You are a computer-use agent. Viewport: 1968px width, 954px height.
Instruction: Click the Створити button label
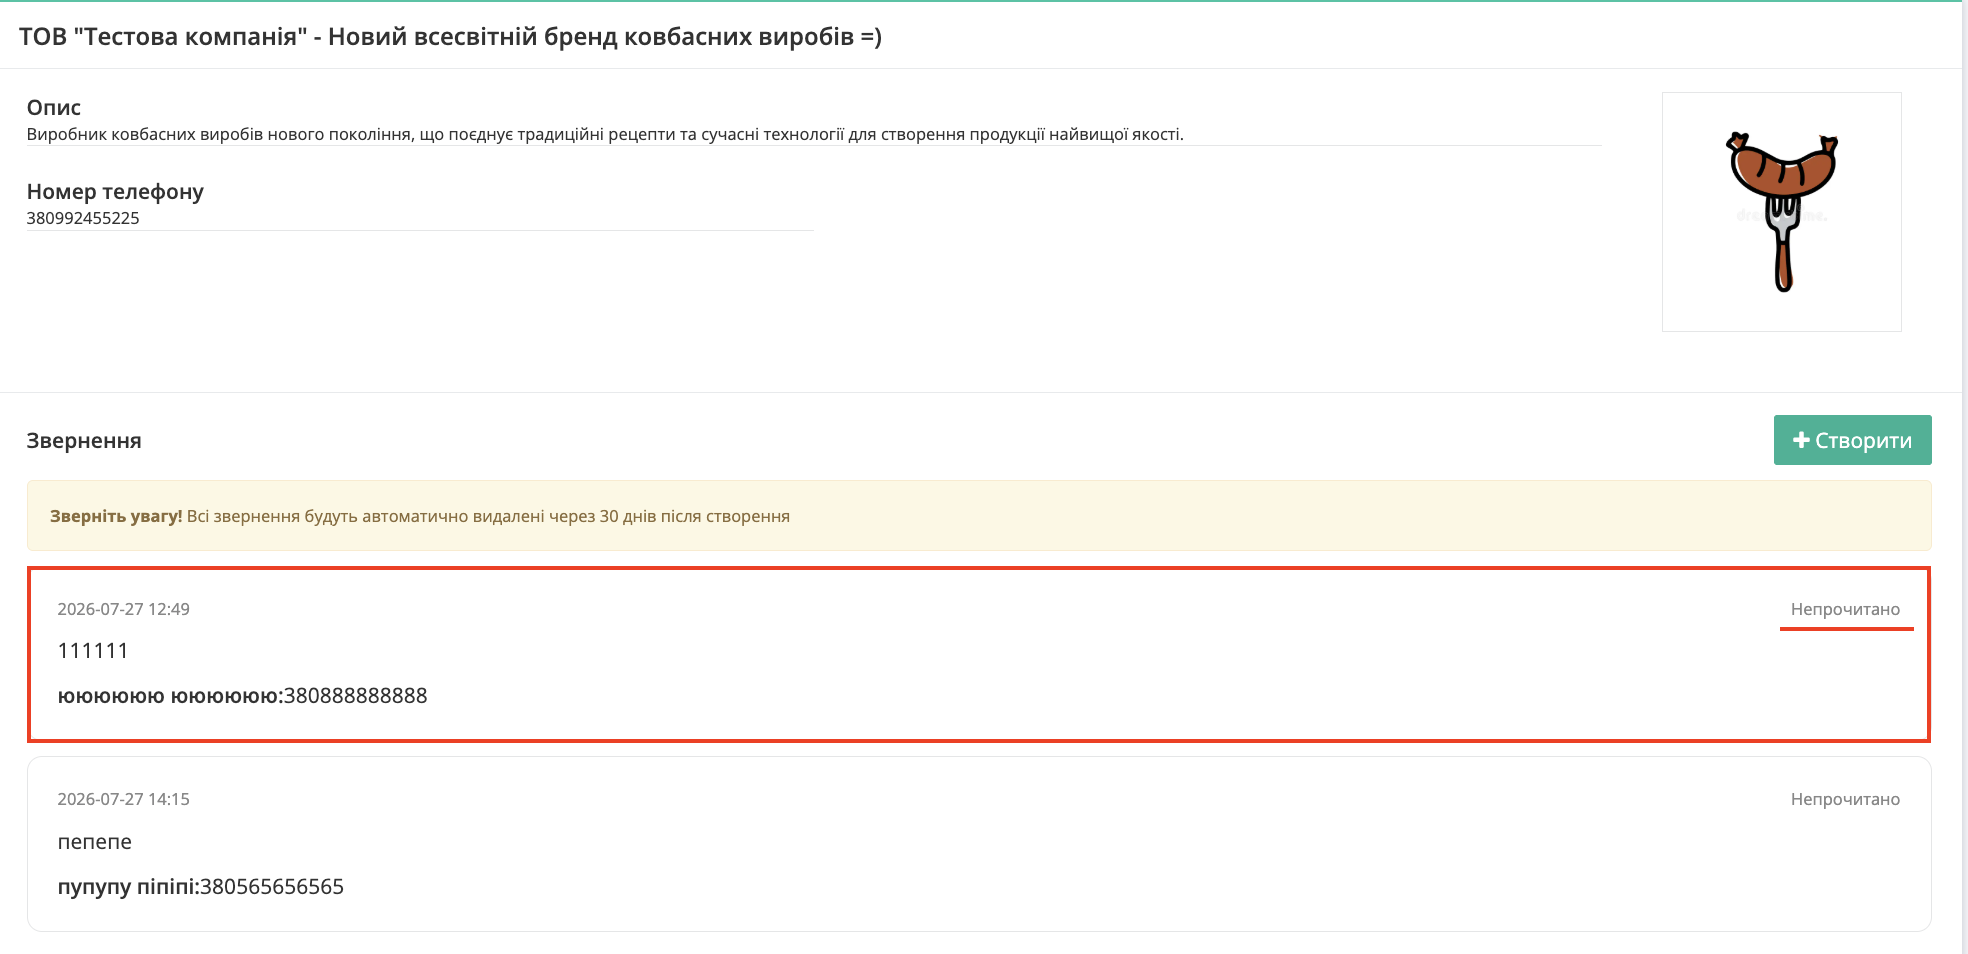1864,440
